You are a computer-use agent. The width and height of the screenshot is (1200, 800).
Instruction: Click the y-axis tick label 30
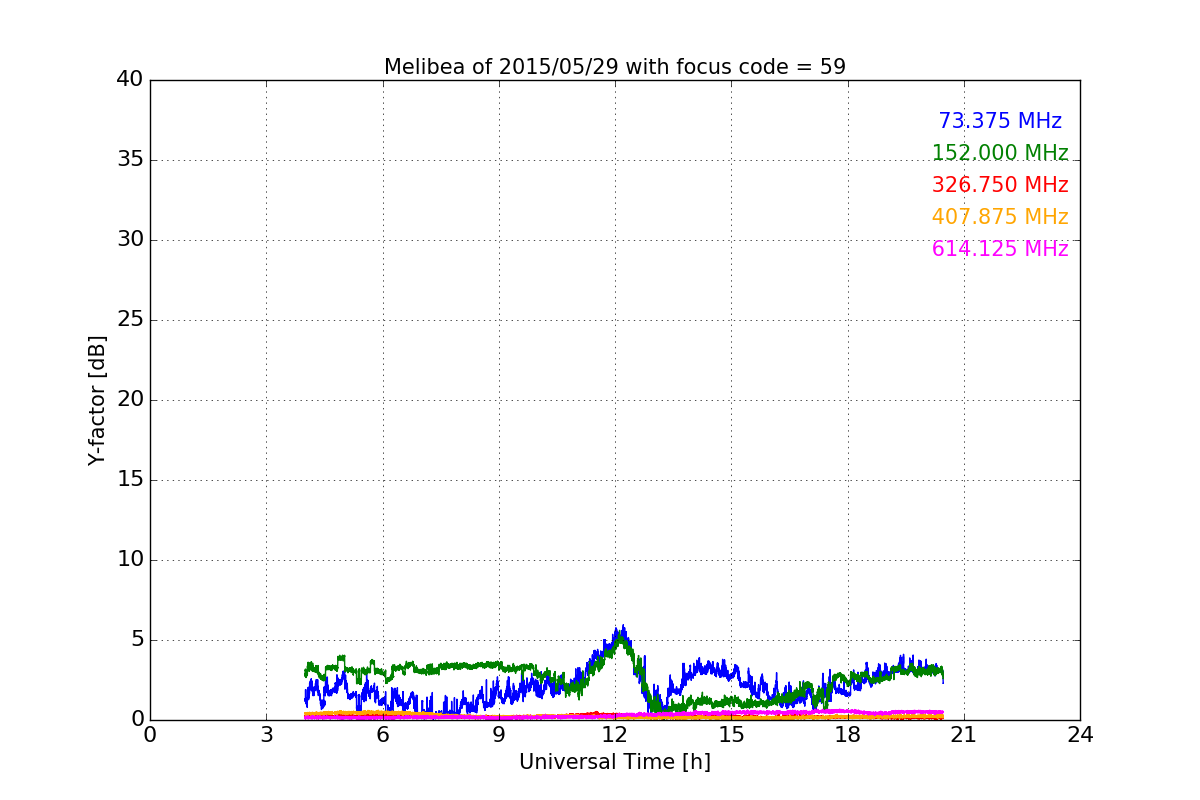tap(130, 240)
